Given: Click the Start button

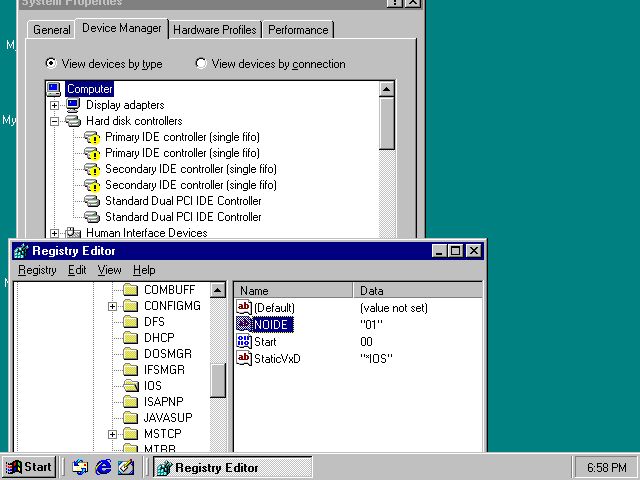Looking at the screenshot, I should [29, 467].
